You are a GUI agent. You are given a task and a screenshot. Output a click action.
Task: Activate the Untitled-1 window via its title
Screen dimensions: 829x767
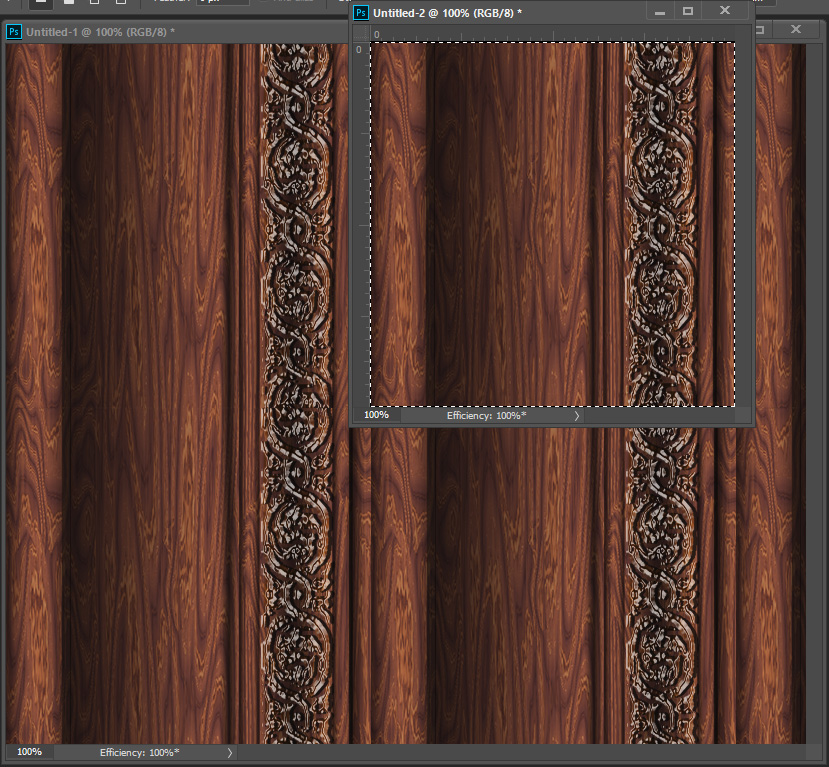(100, 31)
